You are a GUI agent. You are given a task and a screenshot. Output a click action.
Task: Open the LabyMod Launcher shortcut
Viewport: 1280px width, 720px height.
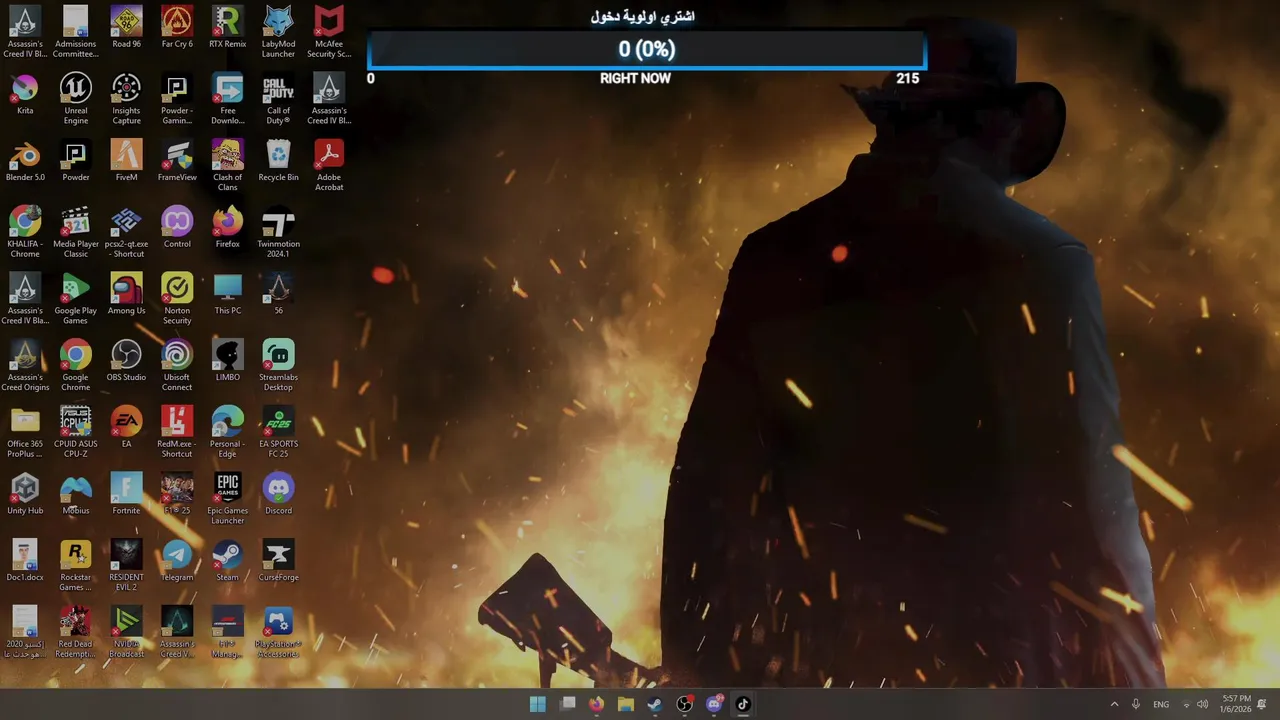pos(278,32)
